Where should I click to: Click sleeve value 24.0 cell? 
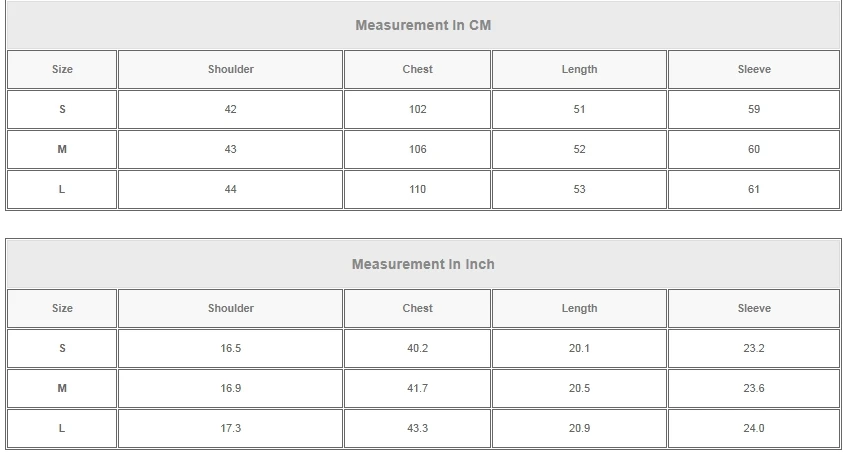(754, 428)
